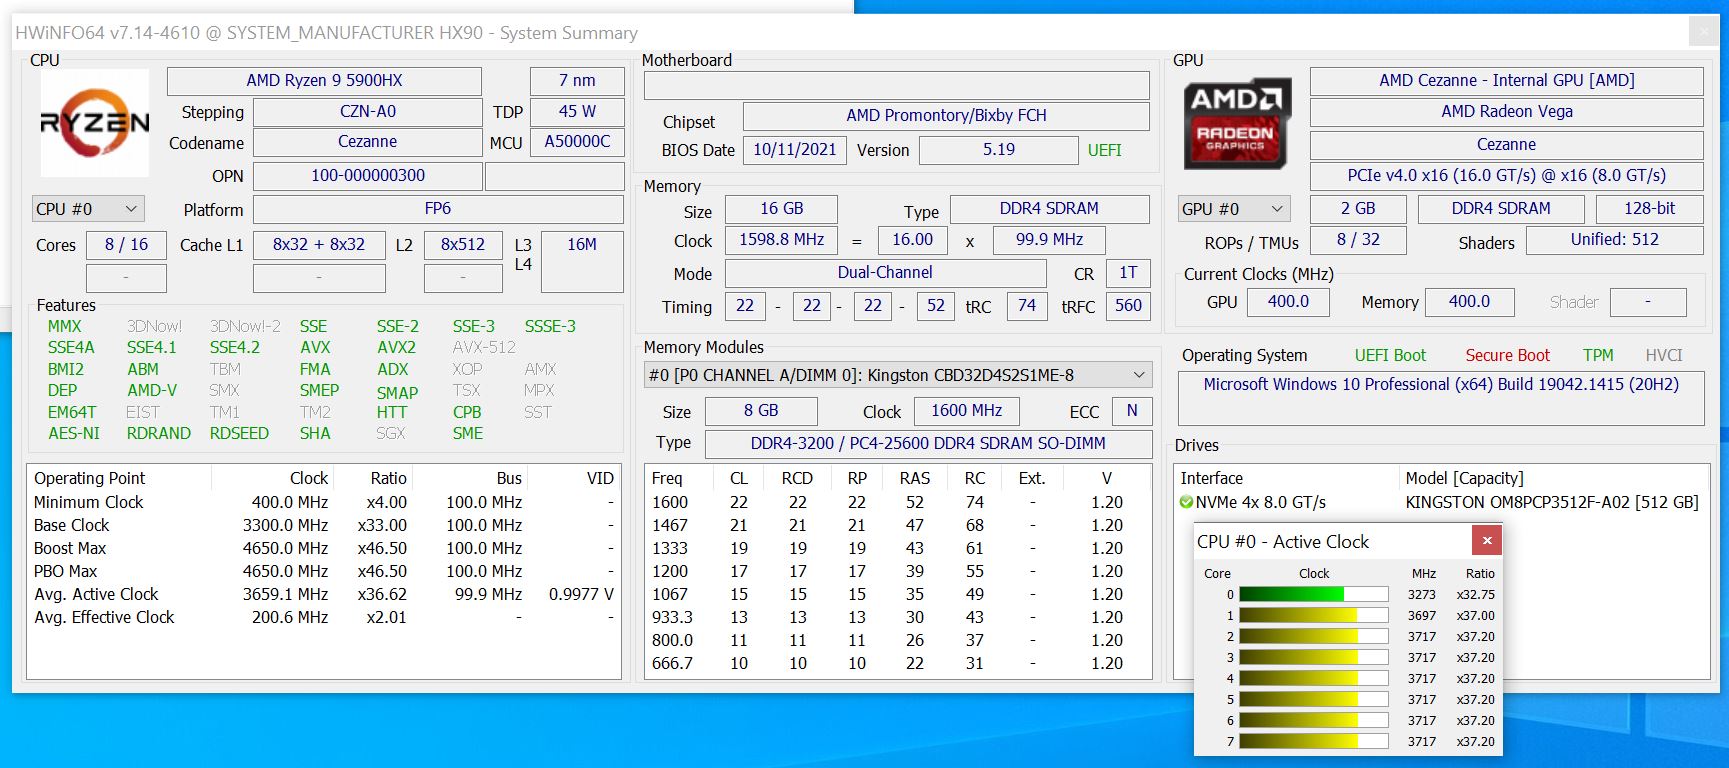Viewport: 1729px width, 768px height.
Task: Click the MCU A50000C field
Action: tap(577, 142)
